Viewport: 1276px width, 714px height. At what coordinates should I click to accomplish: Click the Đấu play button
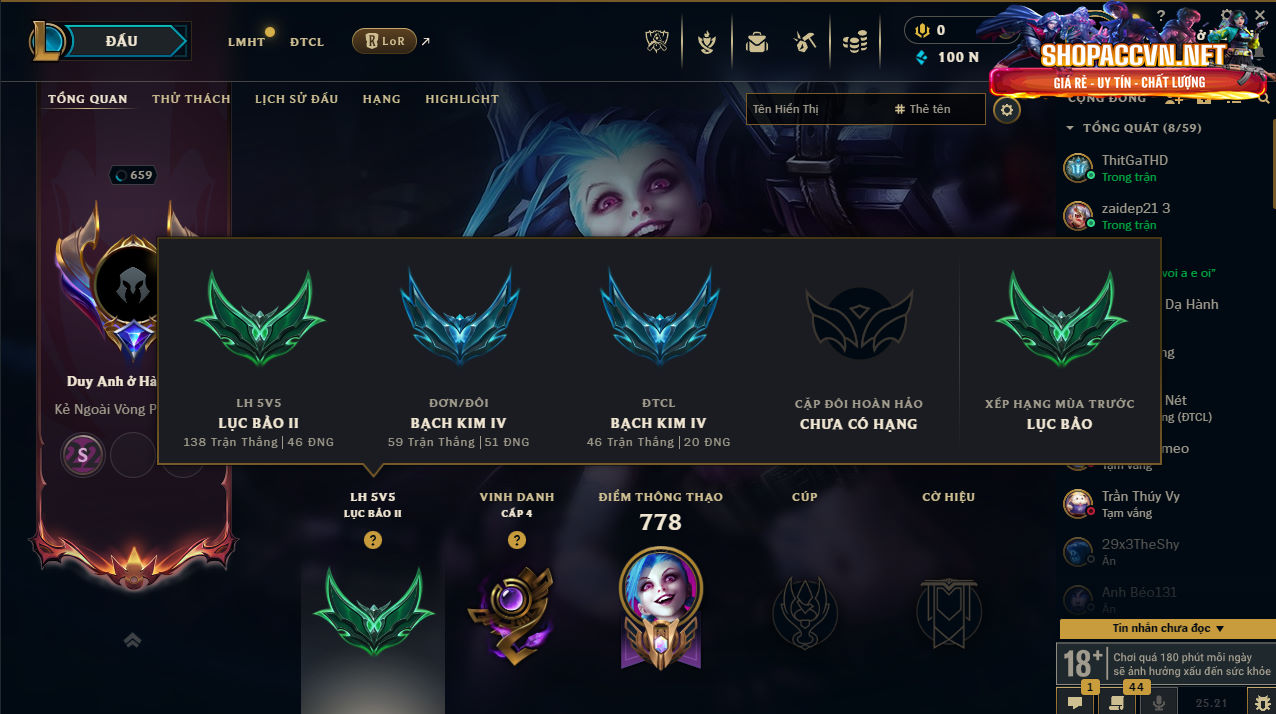(121, 41)
